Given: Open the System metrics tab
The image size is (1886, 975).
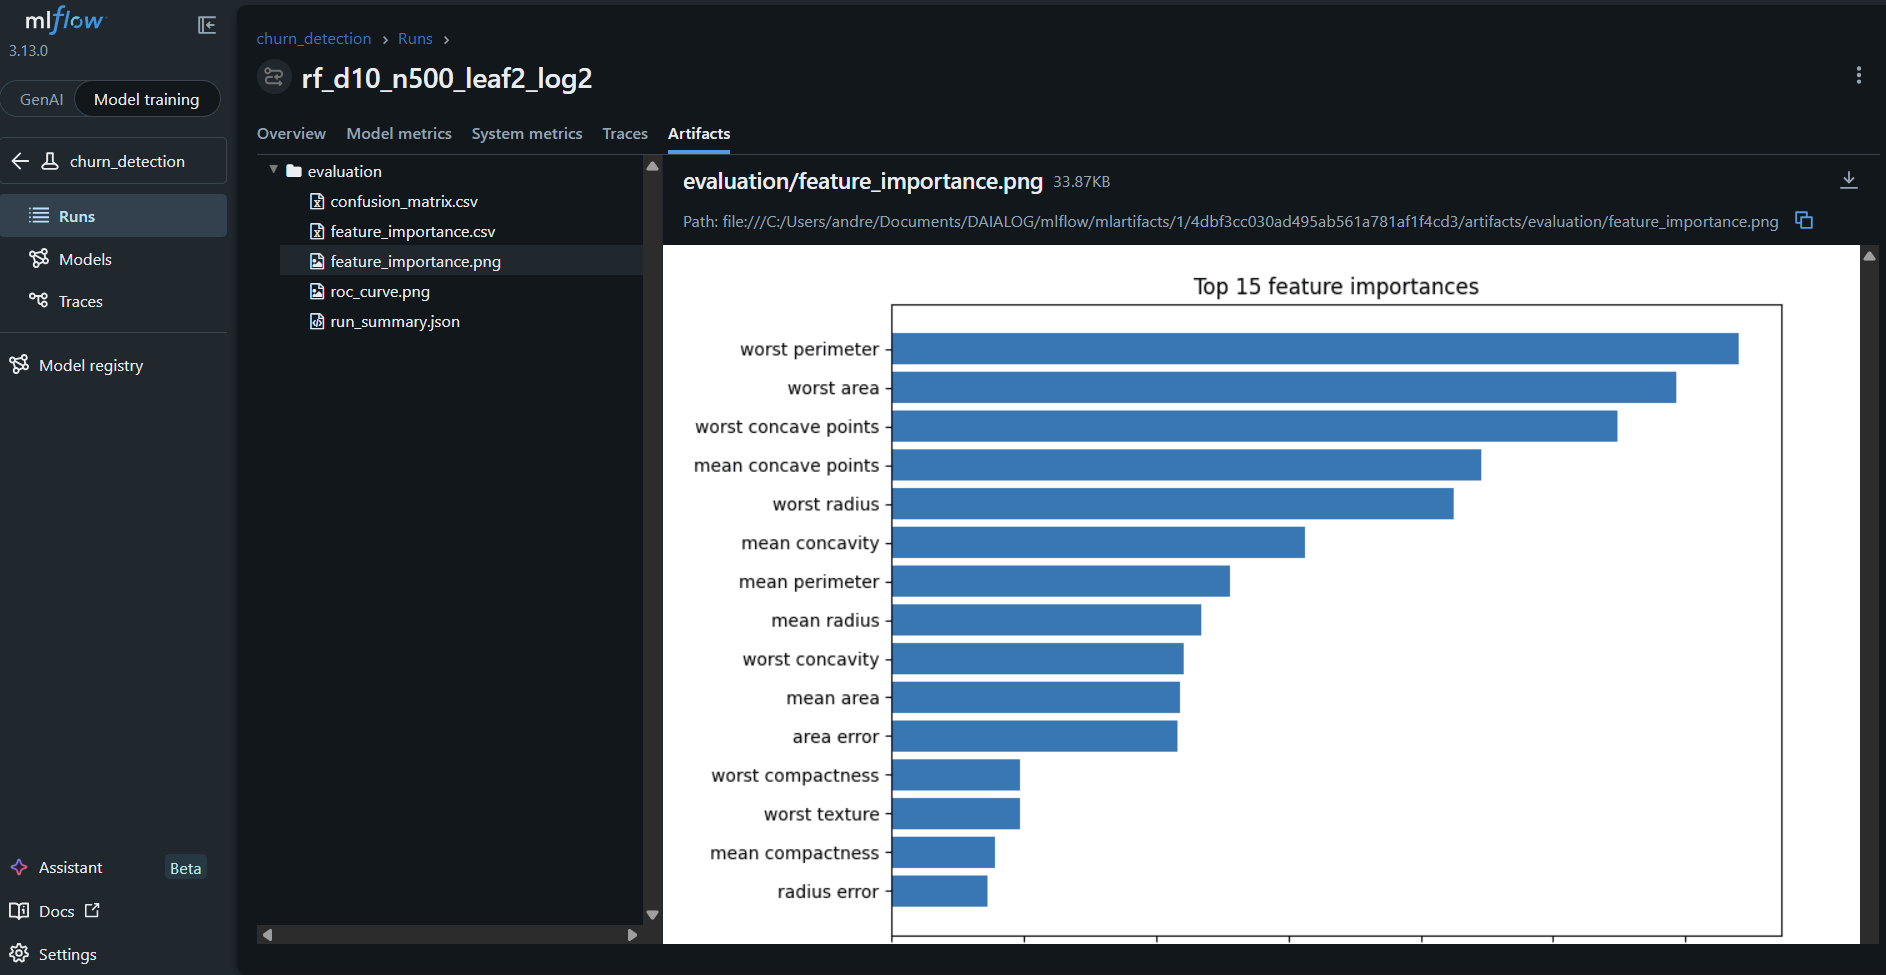Looking at the screenshot, I should (x=527, y=133).
